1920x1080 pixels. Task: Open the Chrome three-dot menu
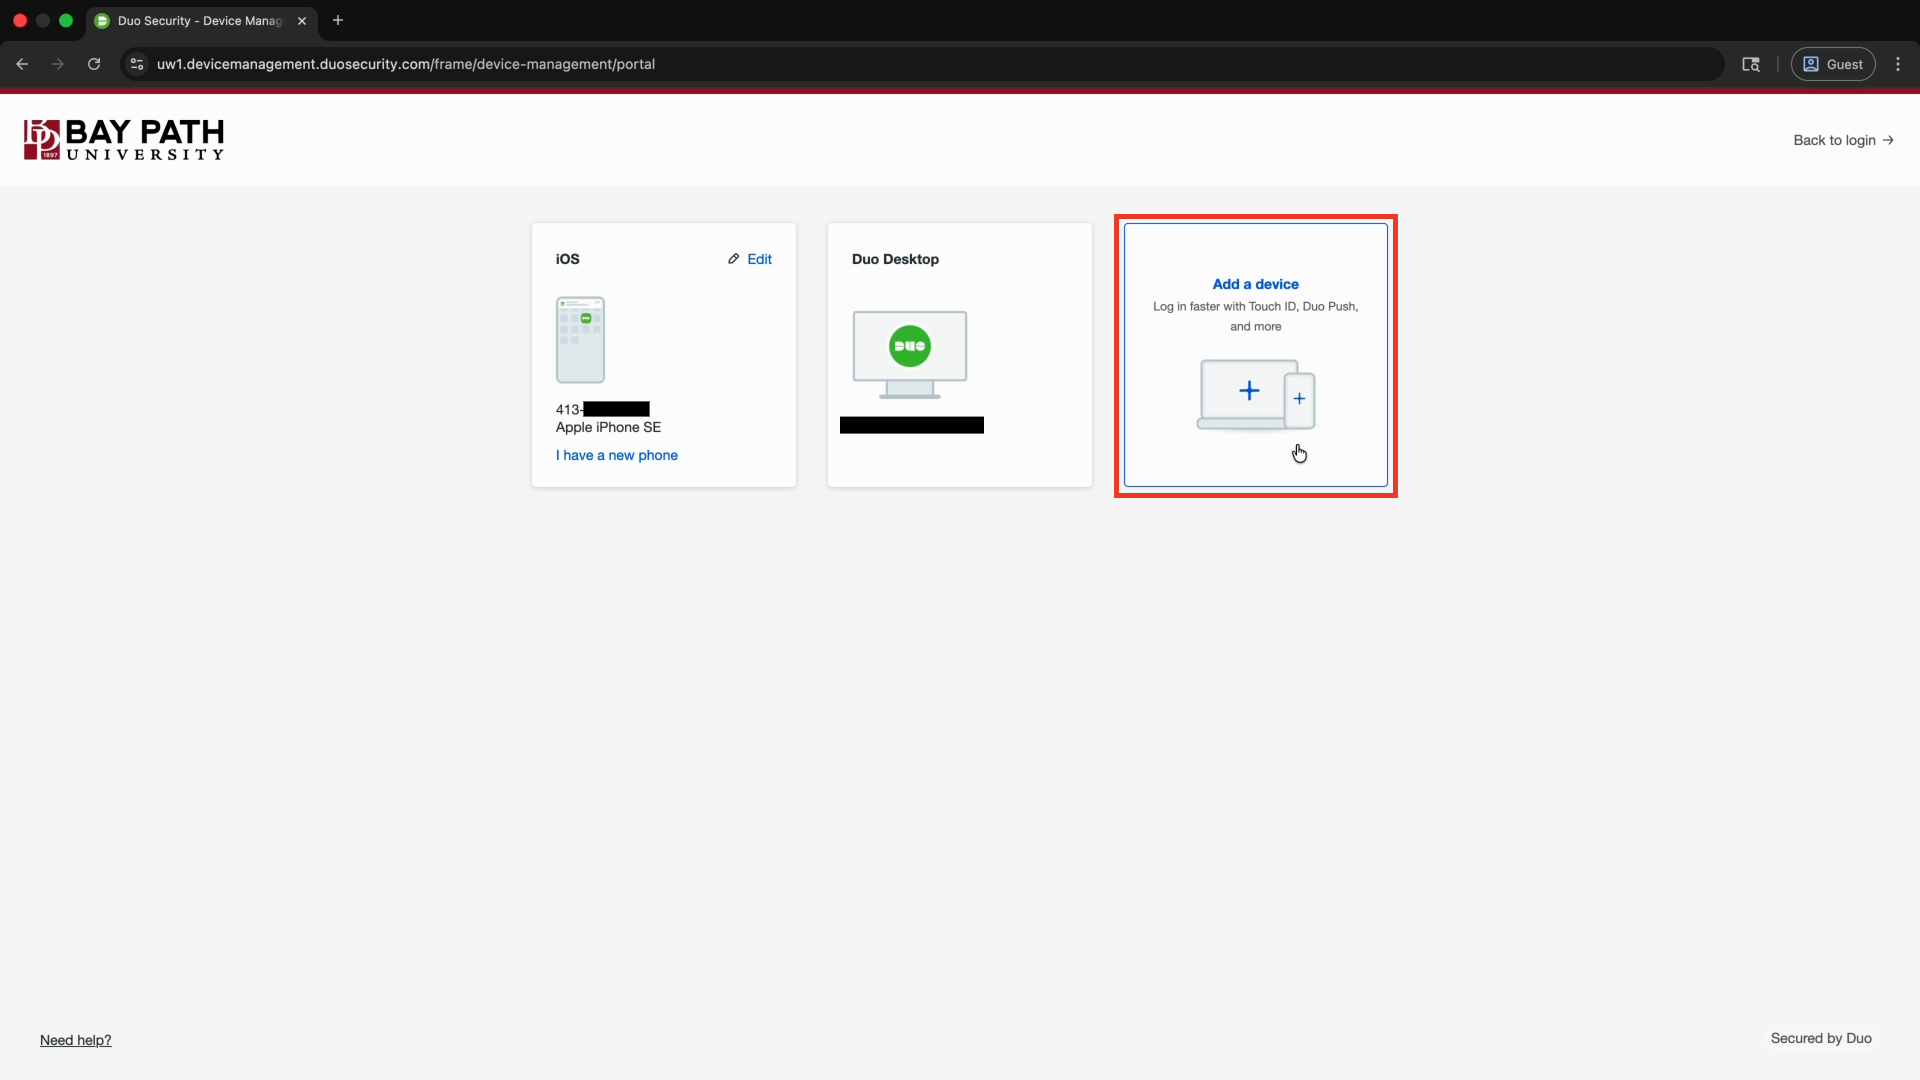(1898, 64)
